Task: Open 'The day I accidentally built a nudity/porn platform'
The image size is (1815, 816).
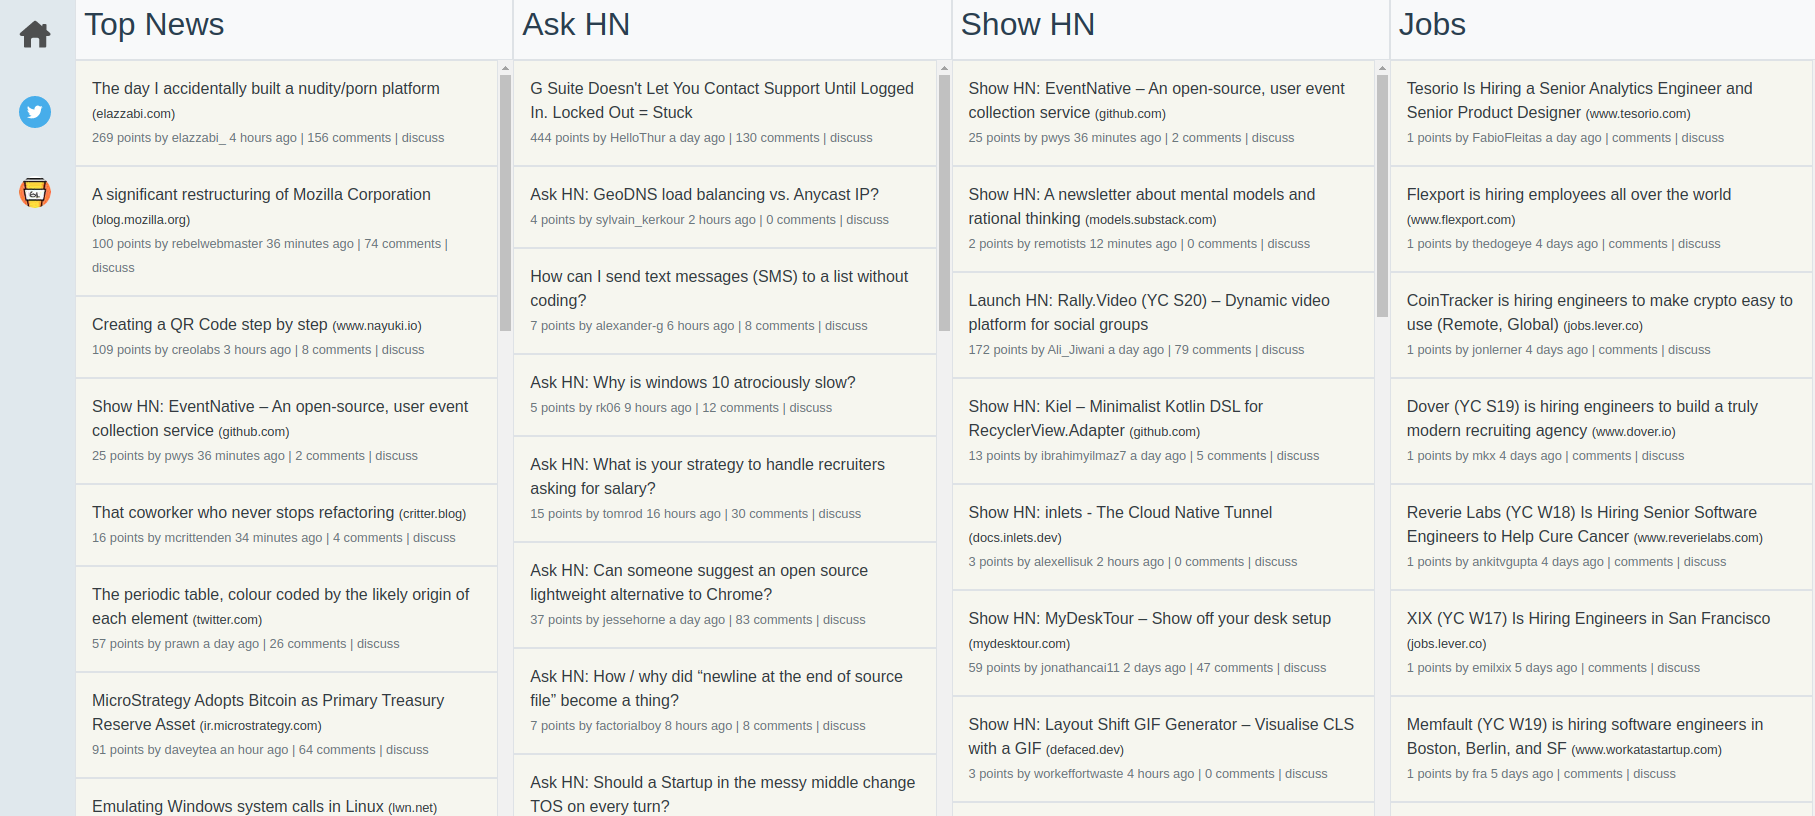Action: (x=266, y=88)
